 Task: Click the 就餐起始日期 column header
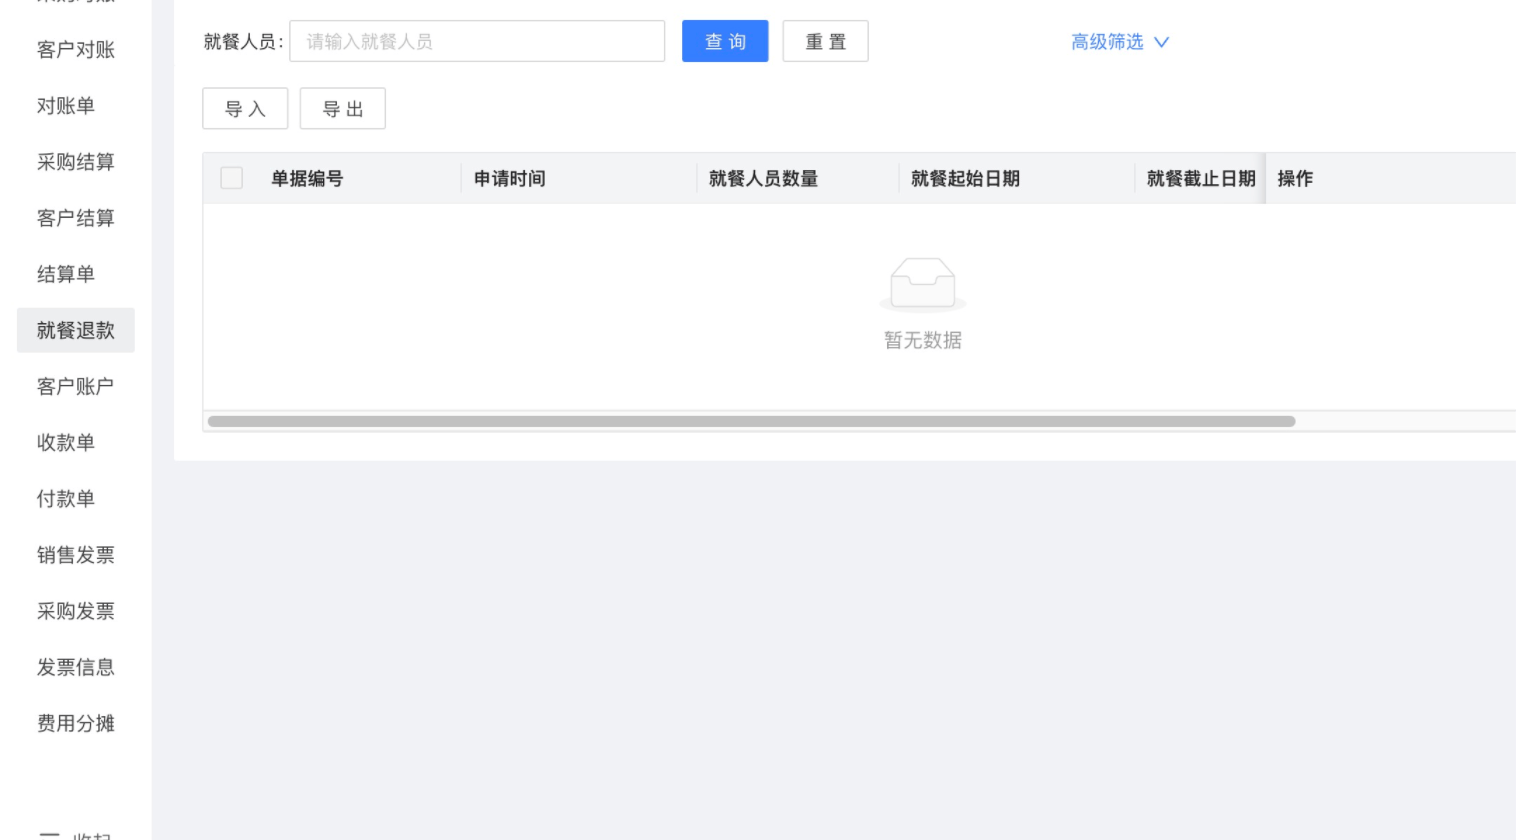[x=965, y=179]
